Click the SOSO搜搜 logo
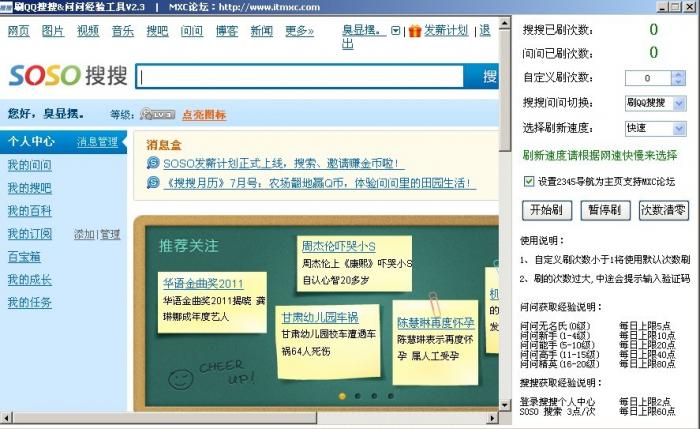The width and height of the screenshot is (700, 429). point(68,75)
